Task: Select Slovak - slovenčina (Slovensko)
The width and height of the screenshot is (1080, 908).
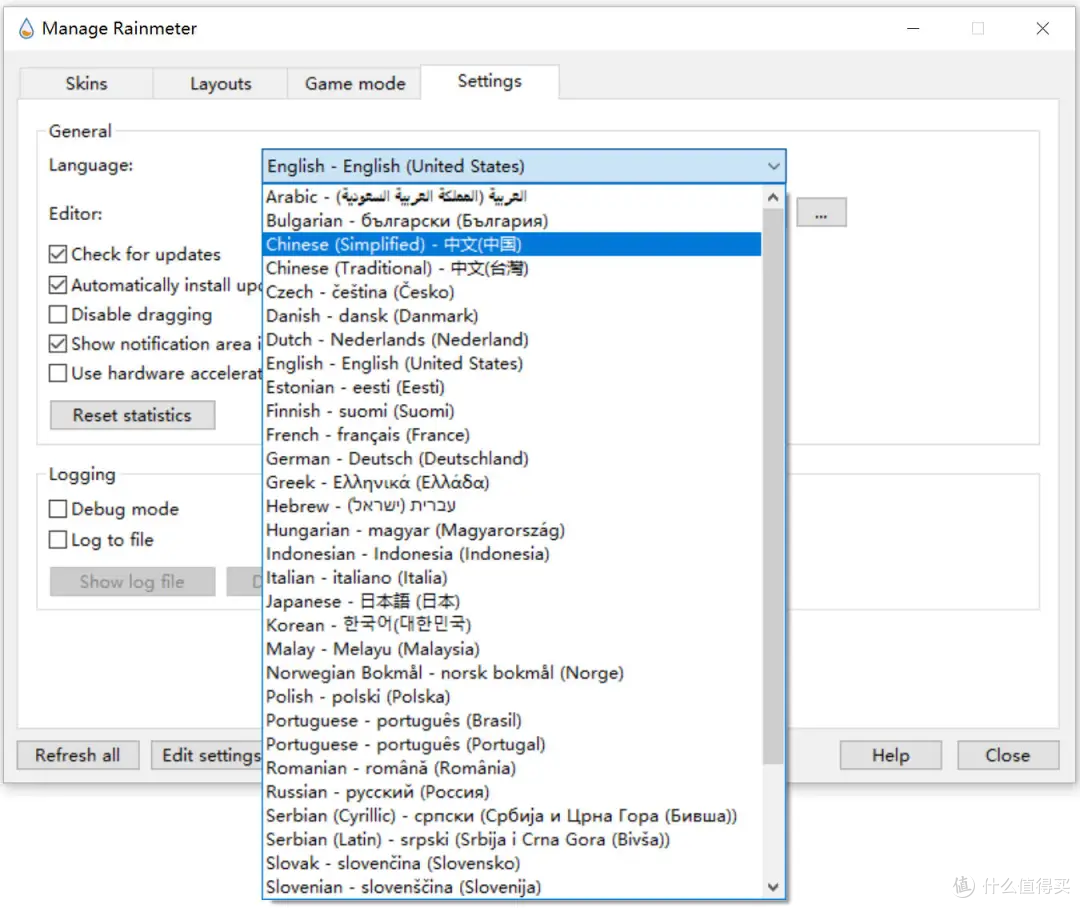Action: (512, 863)
